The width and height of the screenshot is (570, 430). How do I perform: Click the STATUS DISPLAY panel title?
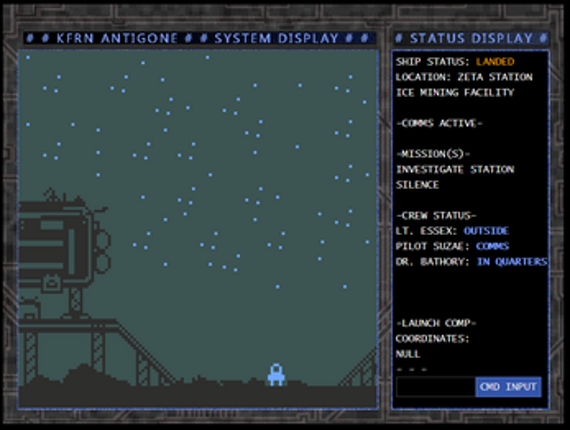471,38
